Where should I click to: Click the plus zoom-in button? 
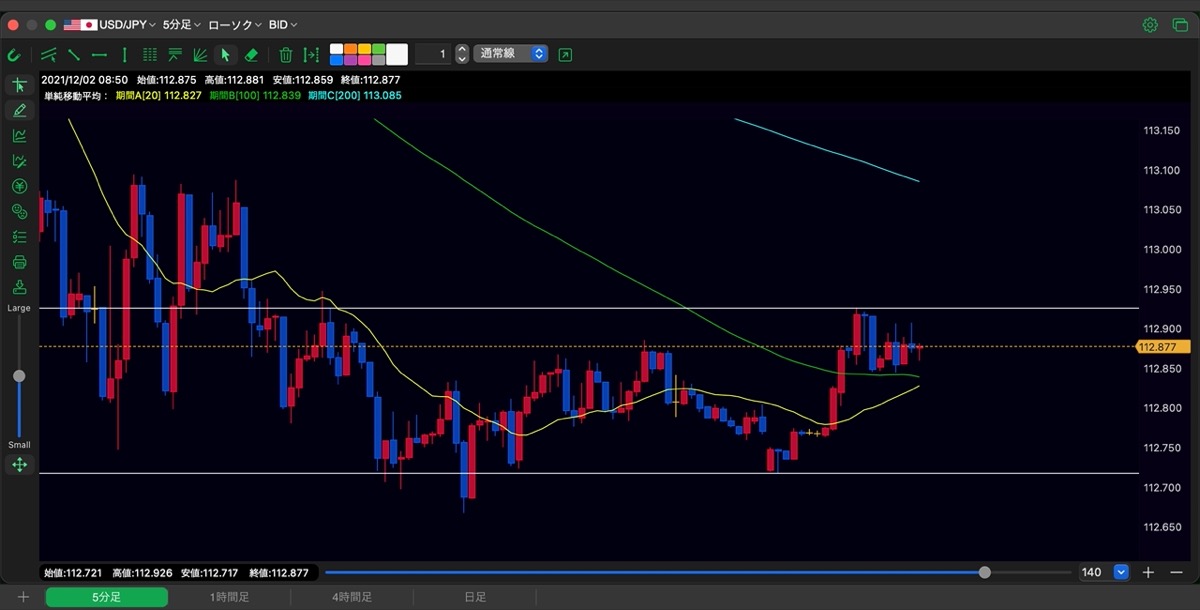click(x=1149, y=572)
